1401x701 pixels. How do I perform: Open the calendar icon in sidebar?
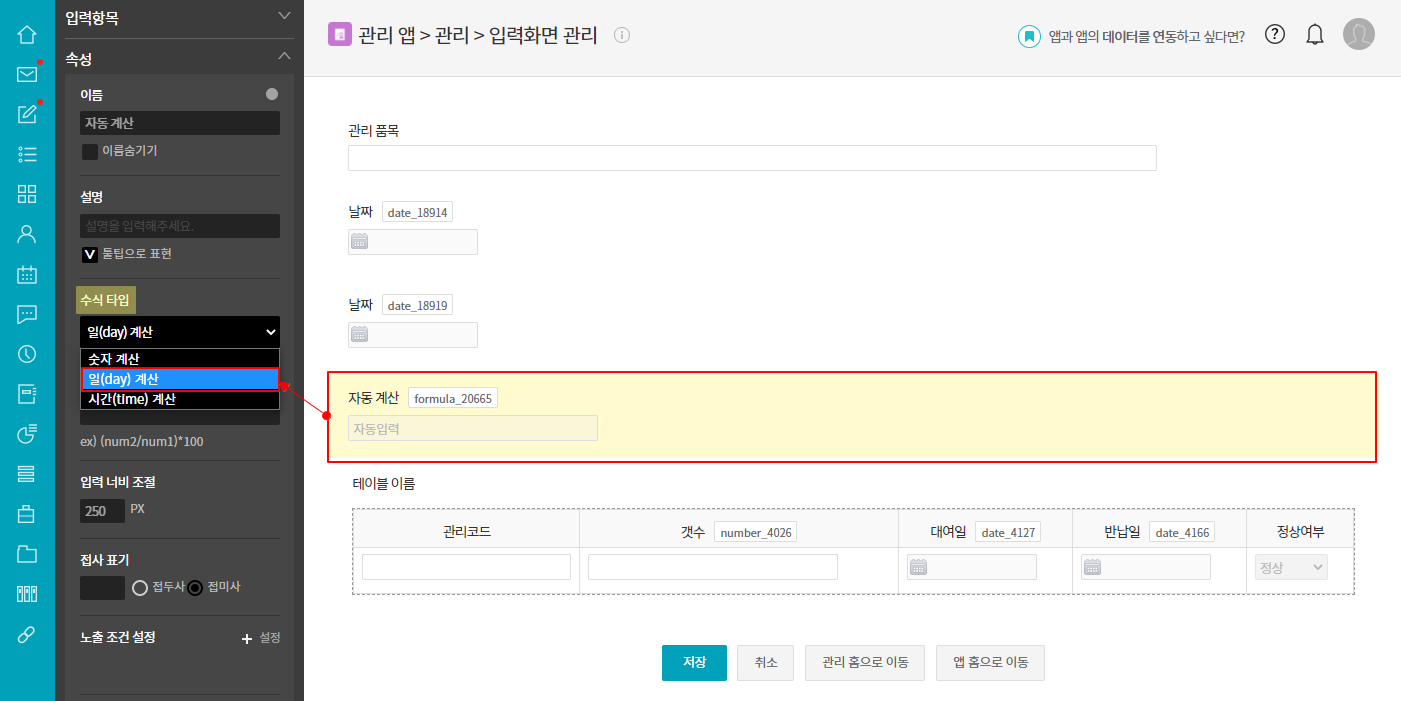point(27,274)
